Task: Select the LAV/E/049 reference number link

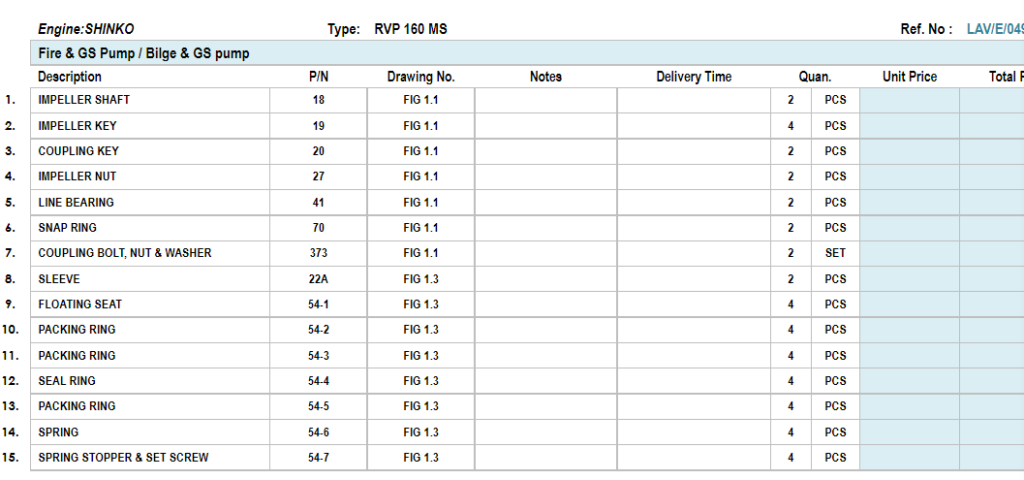Action: (x=994, y=29)
